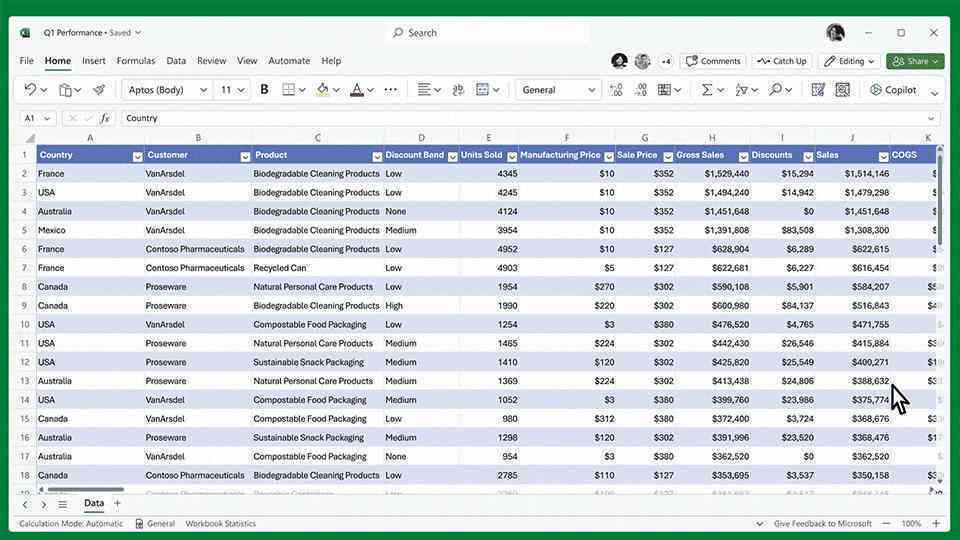Toggle bold formatting
Viewport: 960px width, 540px height.
coord(264,89)
